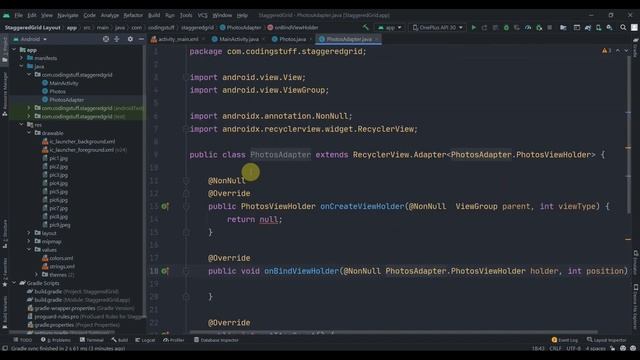Open the SDK Manager toolbar icon
Image resolution: width=640 pixels, height=360 pixels.
[609, 27]
